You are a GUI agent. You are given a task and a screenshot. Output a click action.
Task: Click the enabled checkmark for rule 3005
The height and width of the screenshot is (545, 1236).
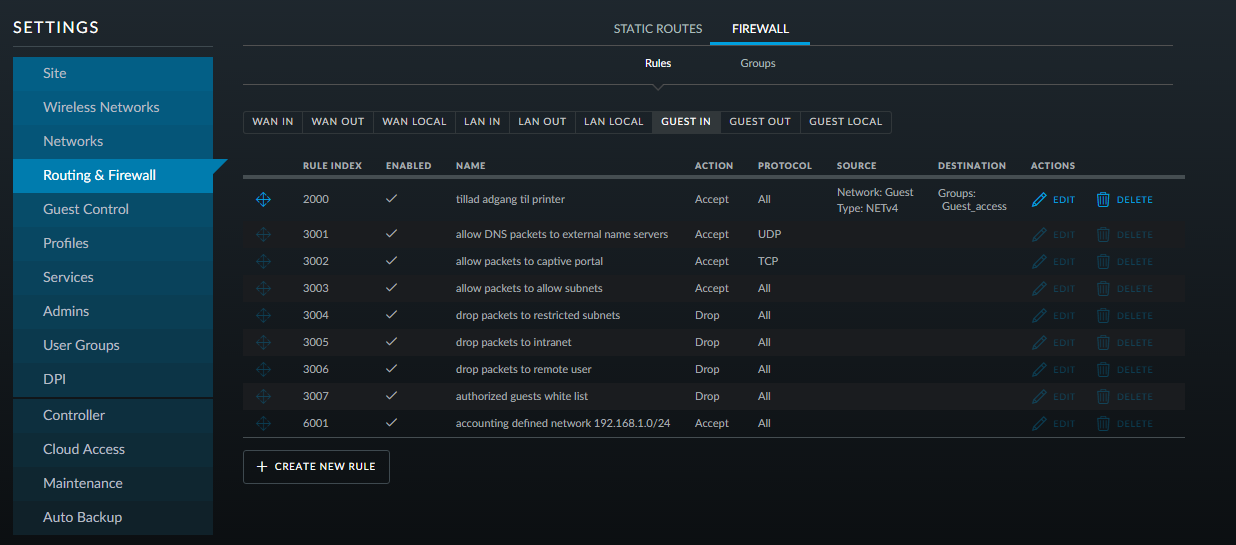(x=392, y=342)
